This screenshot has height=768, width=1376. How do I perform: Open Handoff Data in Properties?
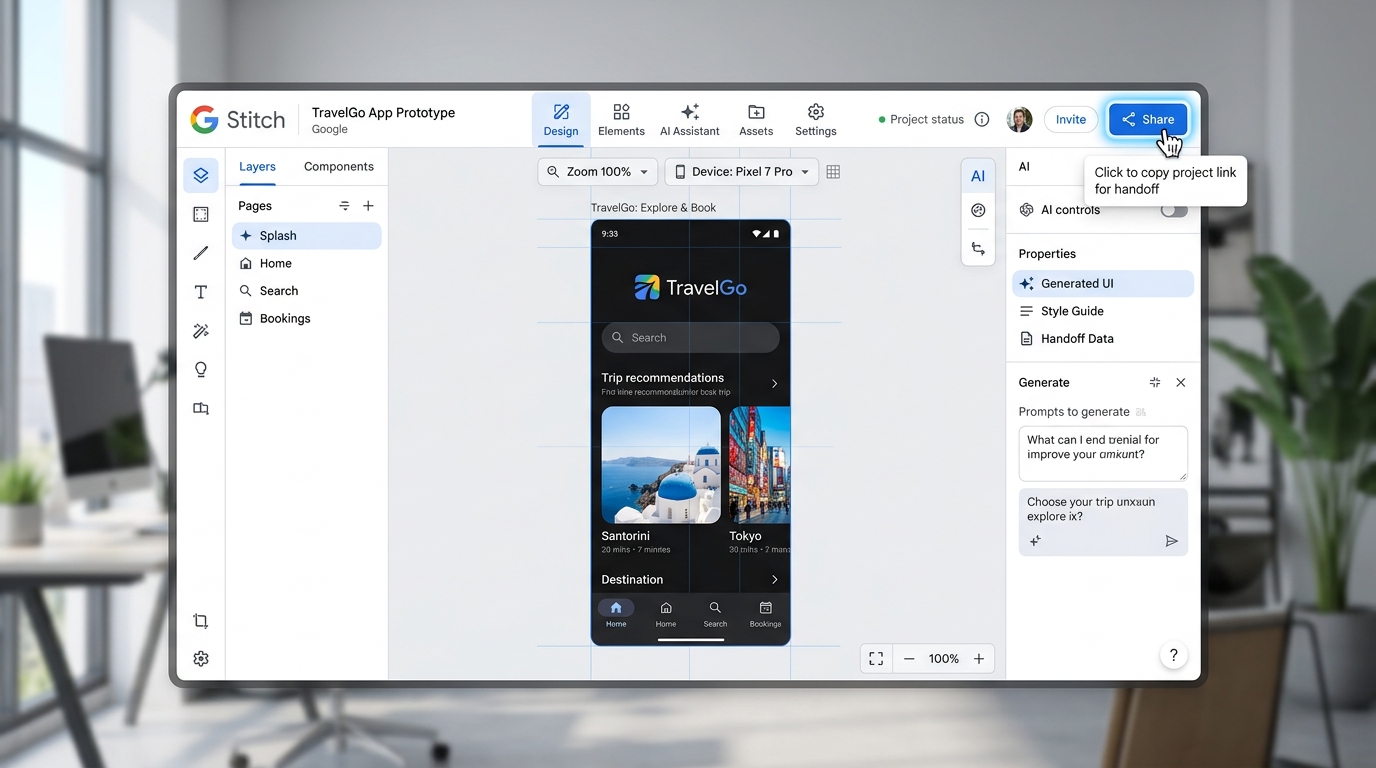click(1103, 339)
